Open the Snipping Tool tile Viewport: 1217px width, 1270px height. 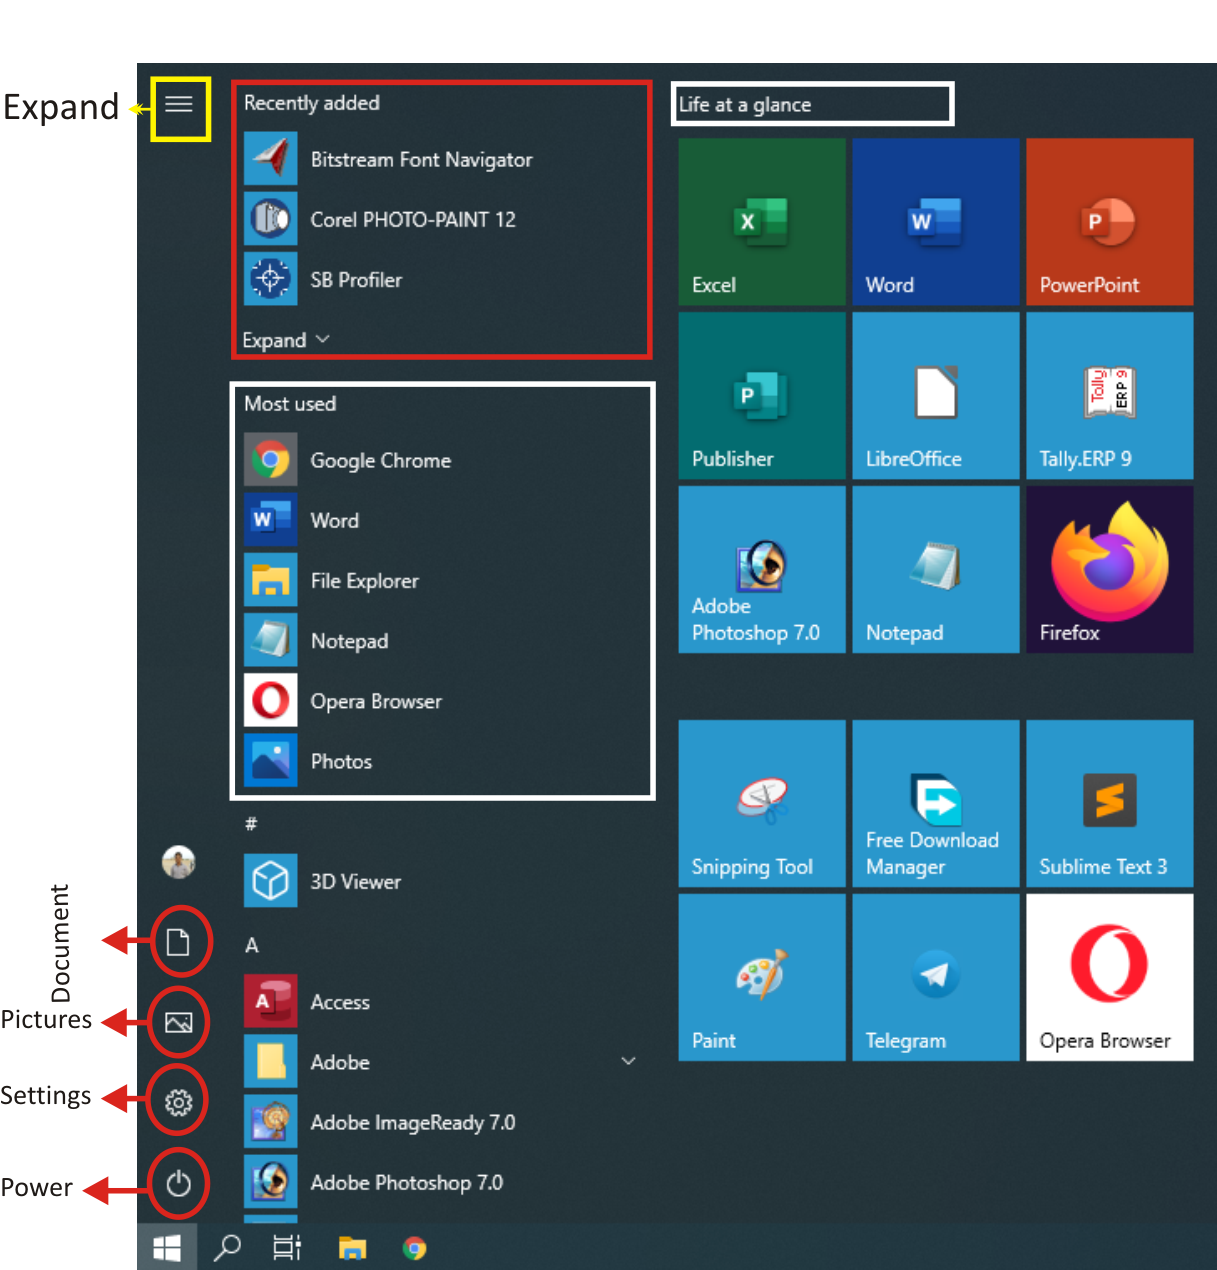[x=762, y=804]
